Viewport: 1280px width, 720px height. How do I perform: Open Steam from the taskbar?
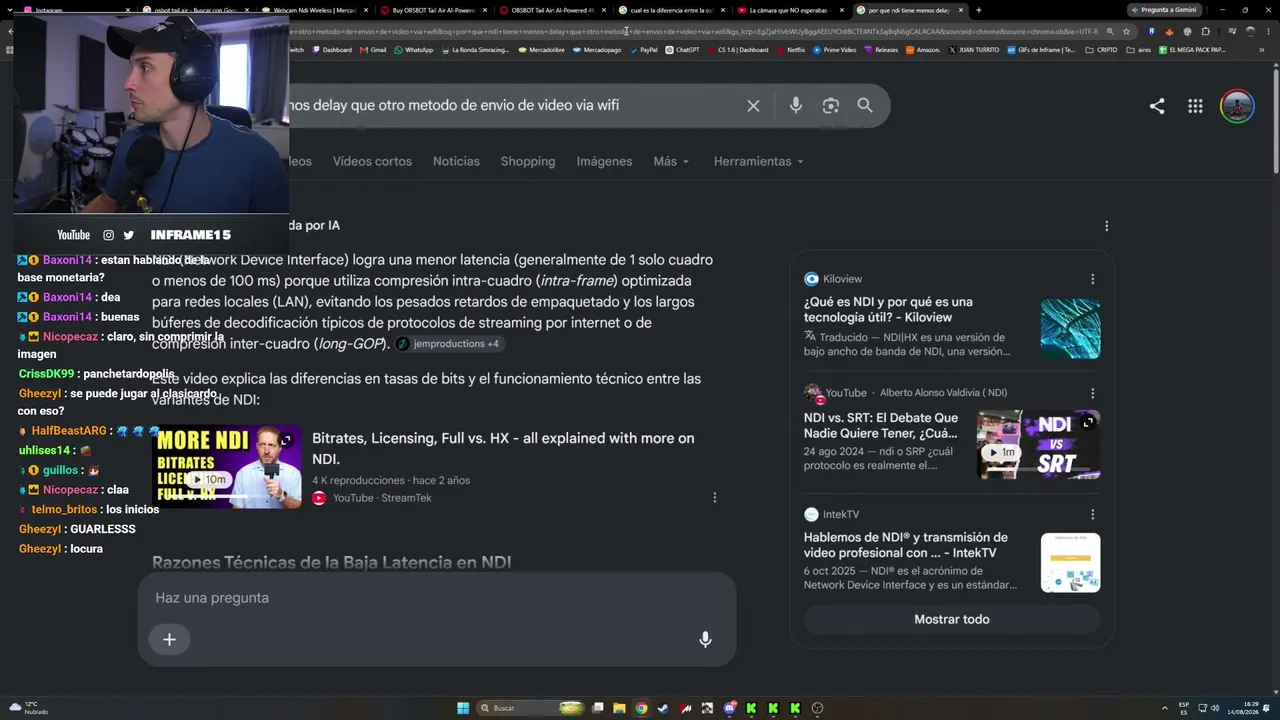click(x=663, y=708)
